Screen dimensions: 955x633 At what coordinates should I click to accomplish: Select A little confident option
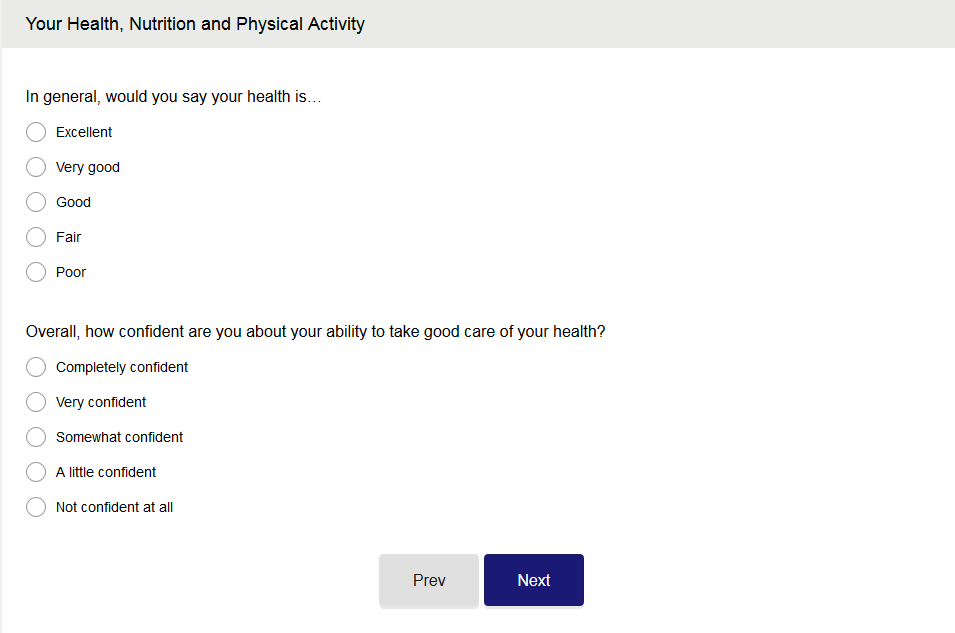pos(36,472)
